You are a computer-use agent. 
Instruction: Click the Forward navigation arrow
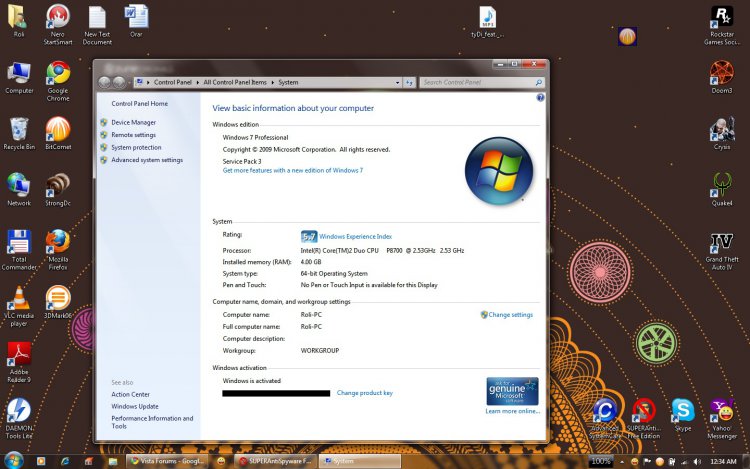pos(119,82)
